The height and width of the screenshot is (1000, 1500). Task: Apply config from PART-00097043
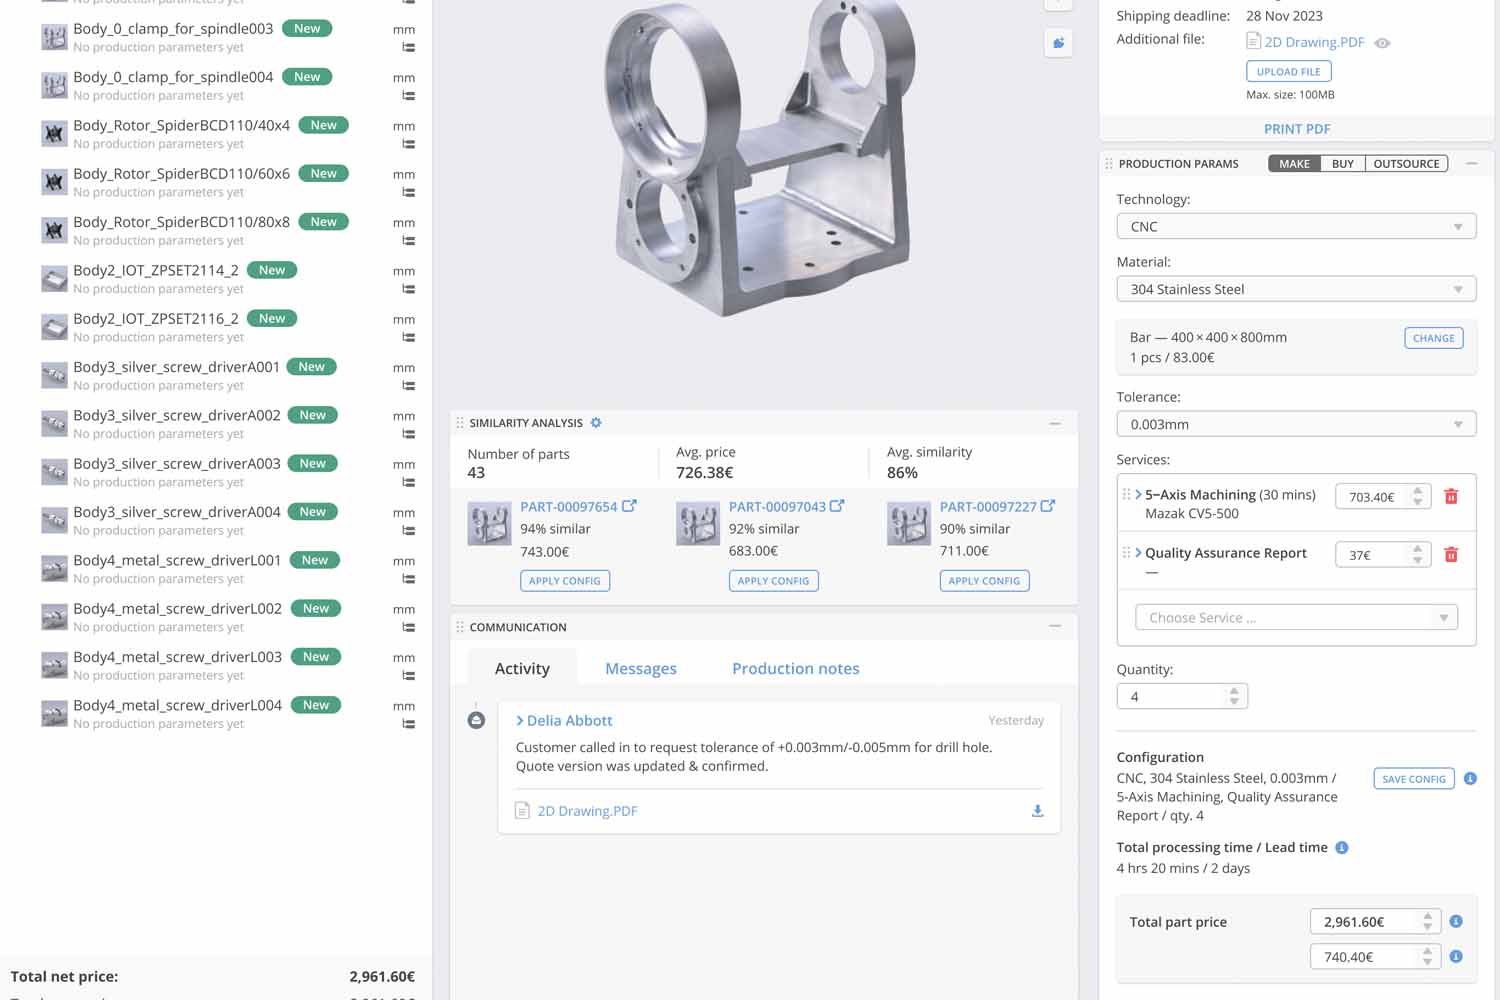pos(773,580)
